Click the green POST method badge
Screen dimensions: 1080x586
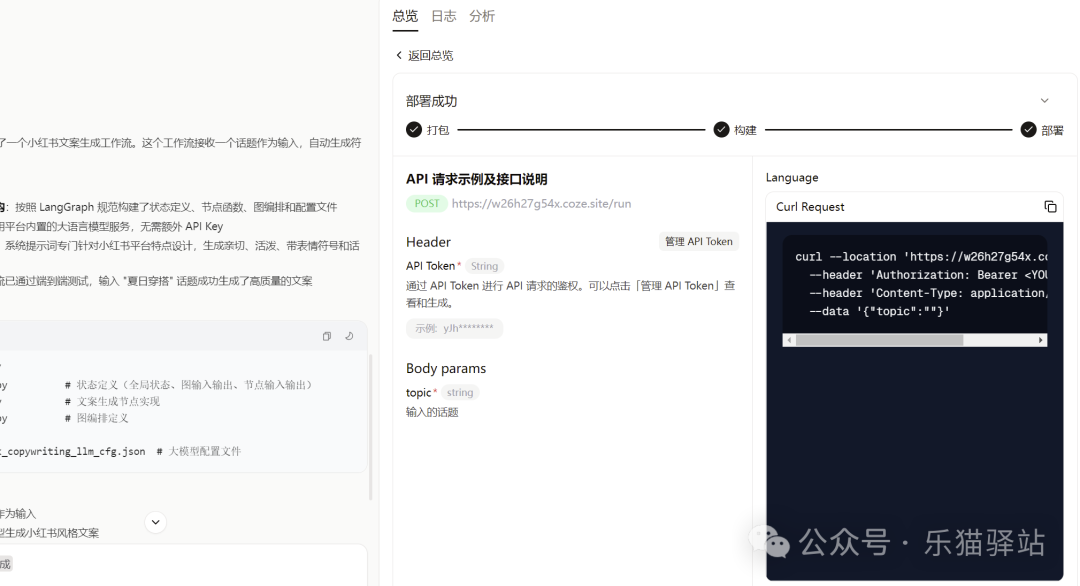click(426, 203)
